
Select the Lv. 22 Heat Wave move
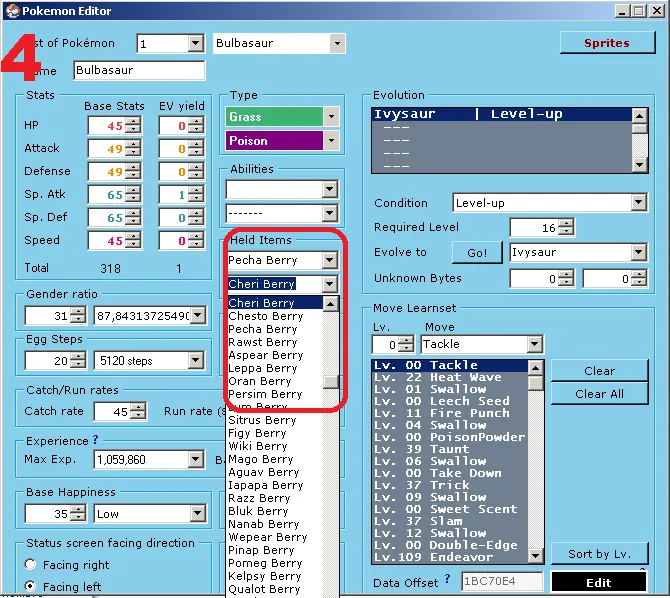[450, 377]
